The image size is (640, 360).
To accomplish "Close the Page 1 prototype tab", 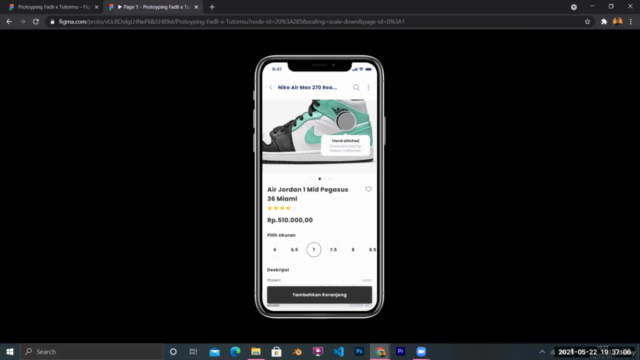I will pos(196,7).
